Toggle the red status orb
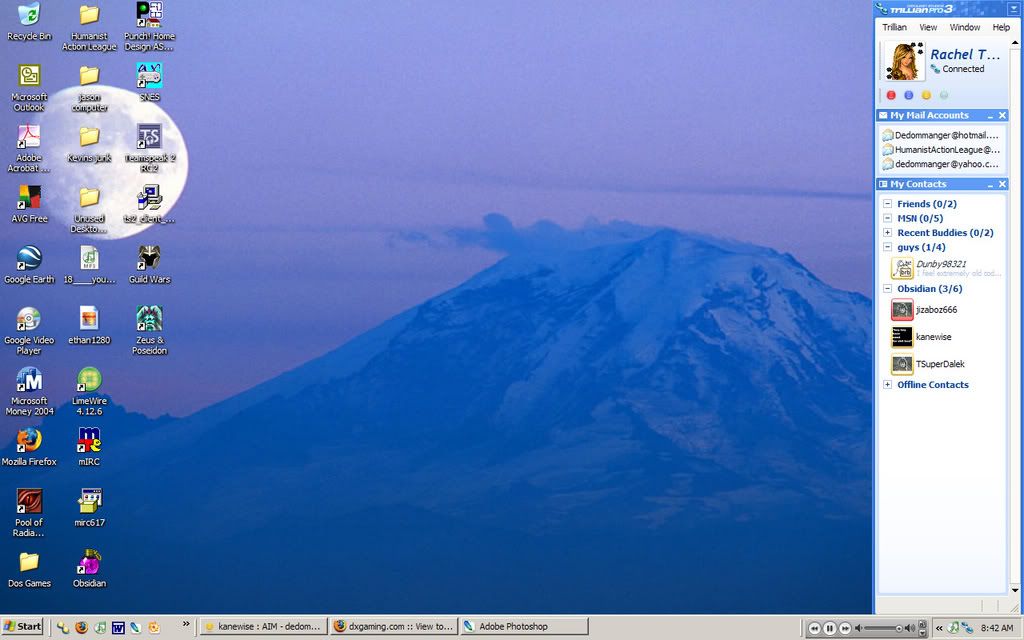Screen dimensions: 1024x640 tap(891, 94)
